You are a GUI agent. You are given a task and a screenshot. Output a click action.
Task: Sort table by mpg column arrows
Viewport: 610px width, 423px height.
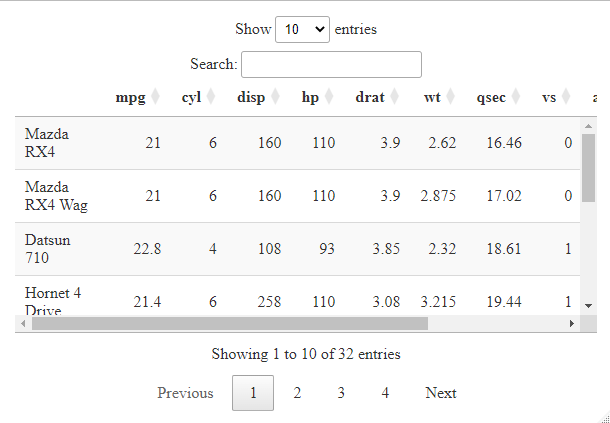[155, 97]
